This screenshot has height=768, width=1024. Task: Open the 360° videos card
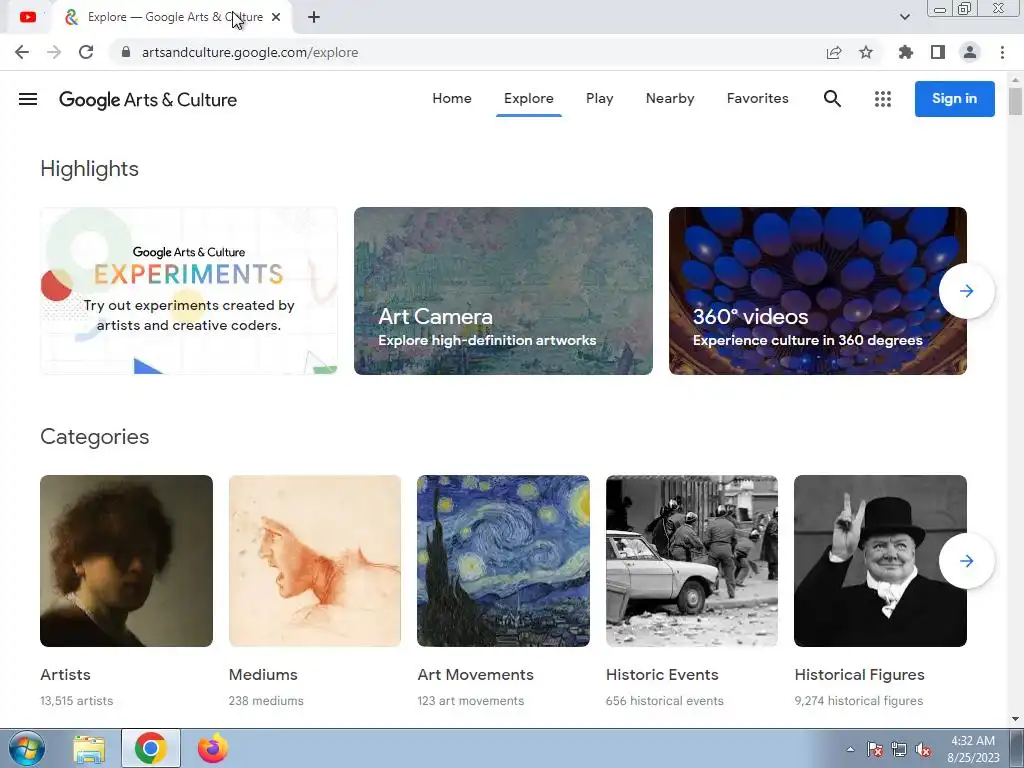818,291
